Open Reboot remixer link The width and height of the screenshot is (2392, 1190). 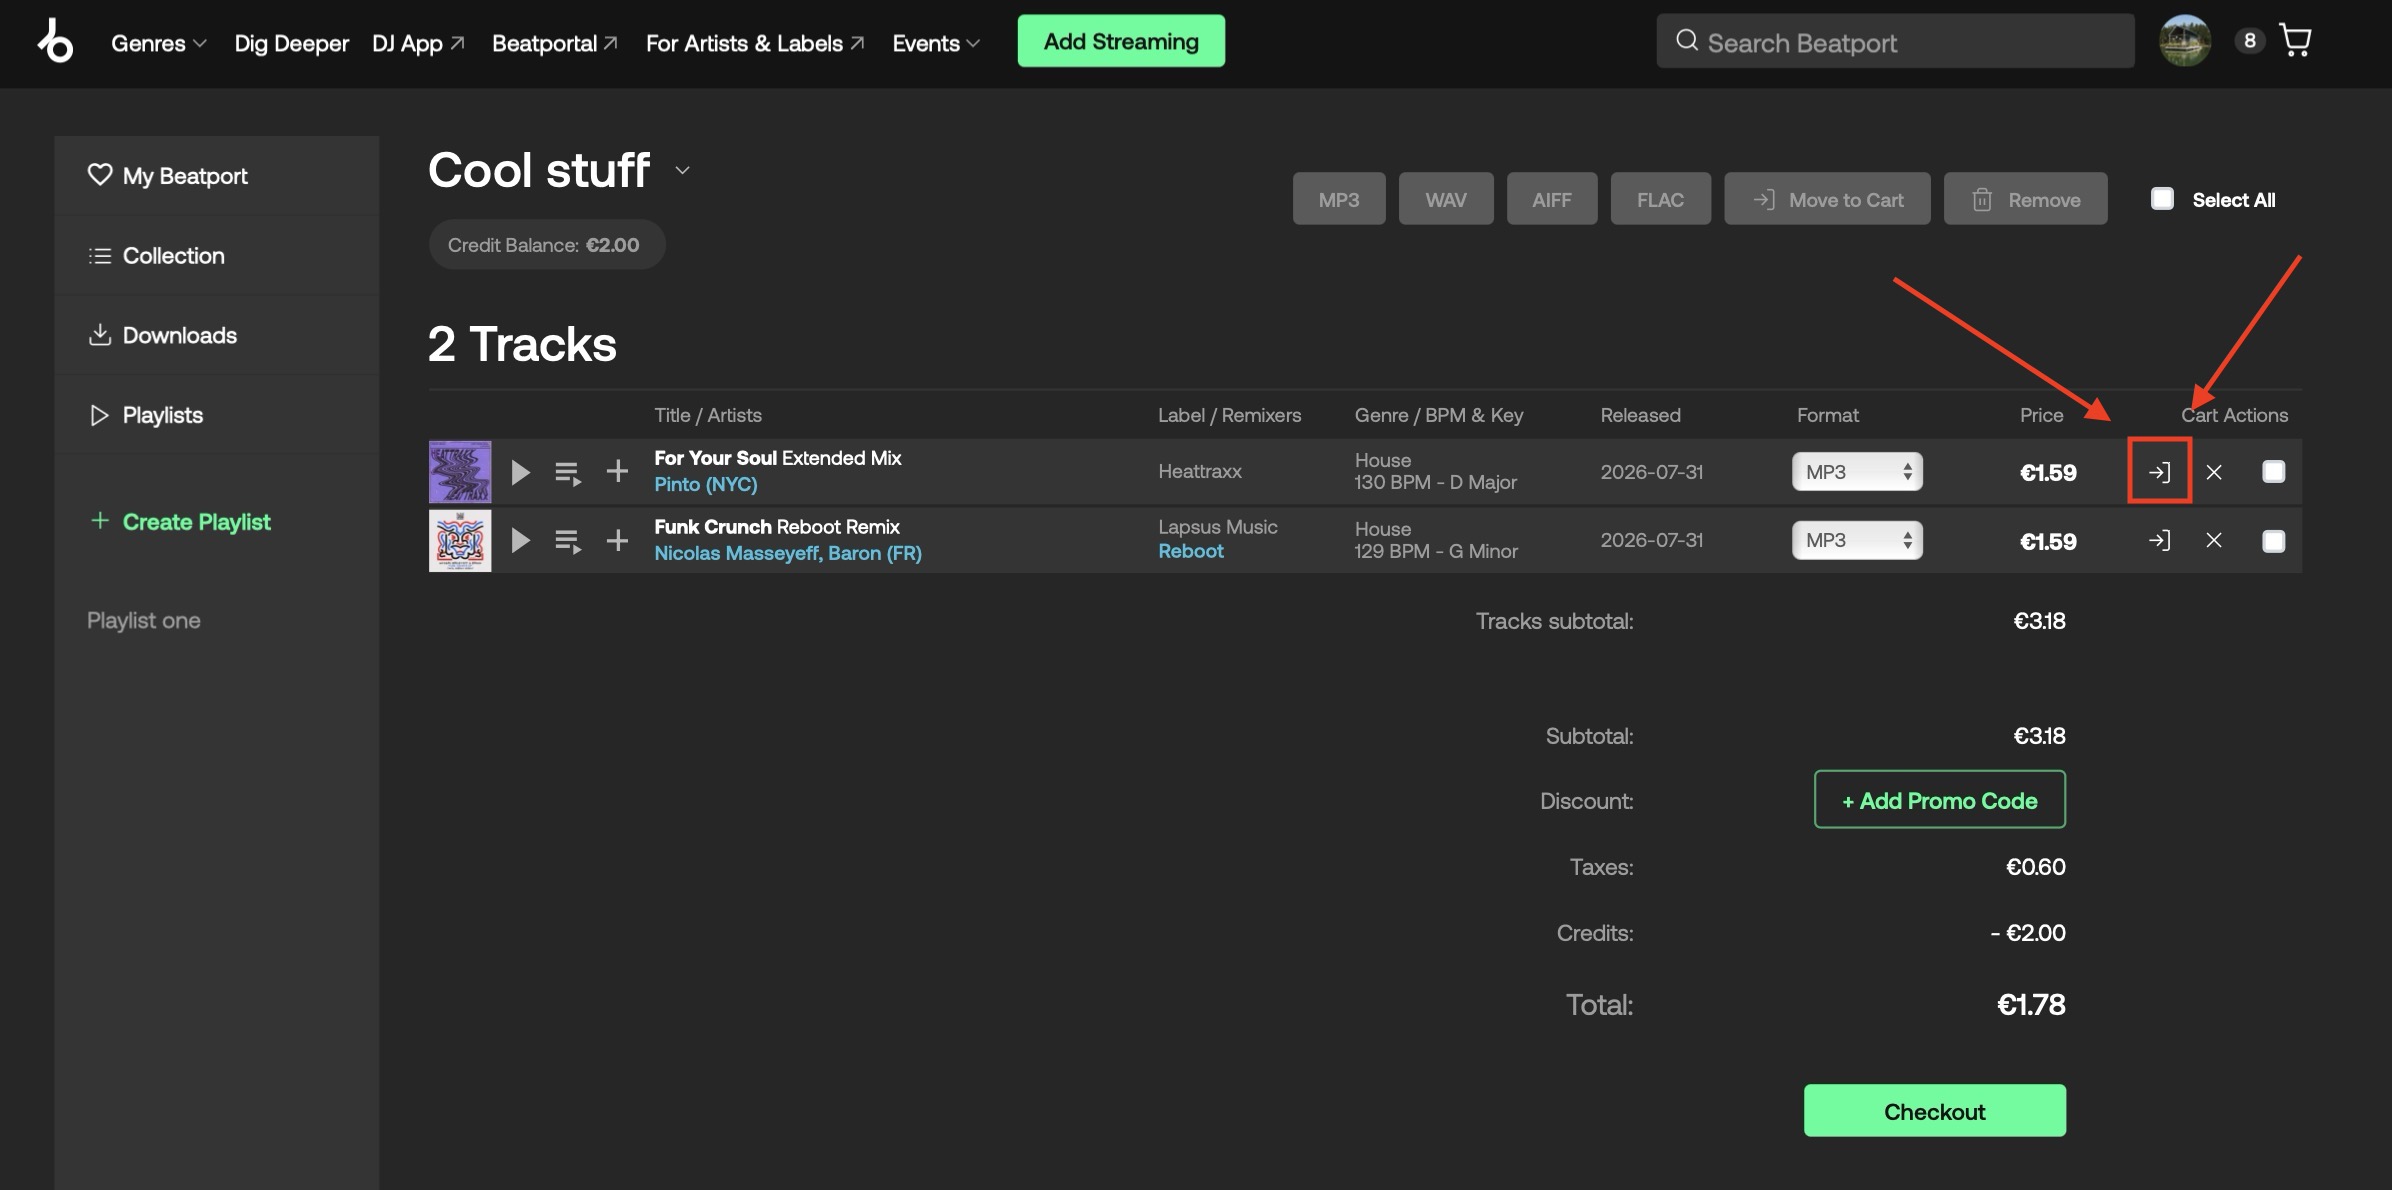1191,551
